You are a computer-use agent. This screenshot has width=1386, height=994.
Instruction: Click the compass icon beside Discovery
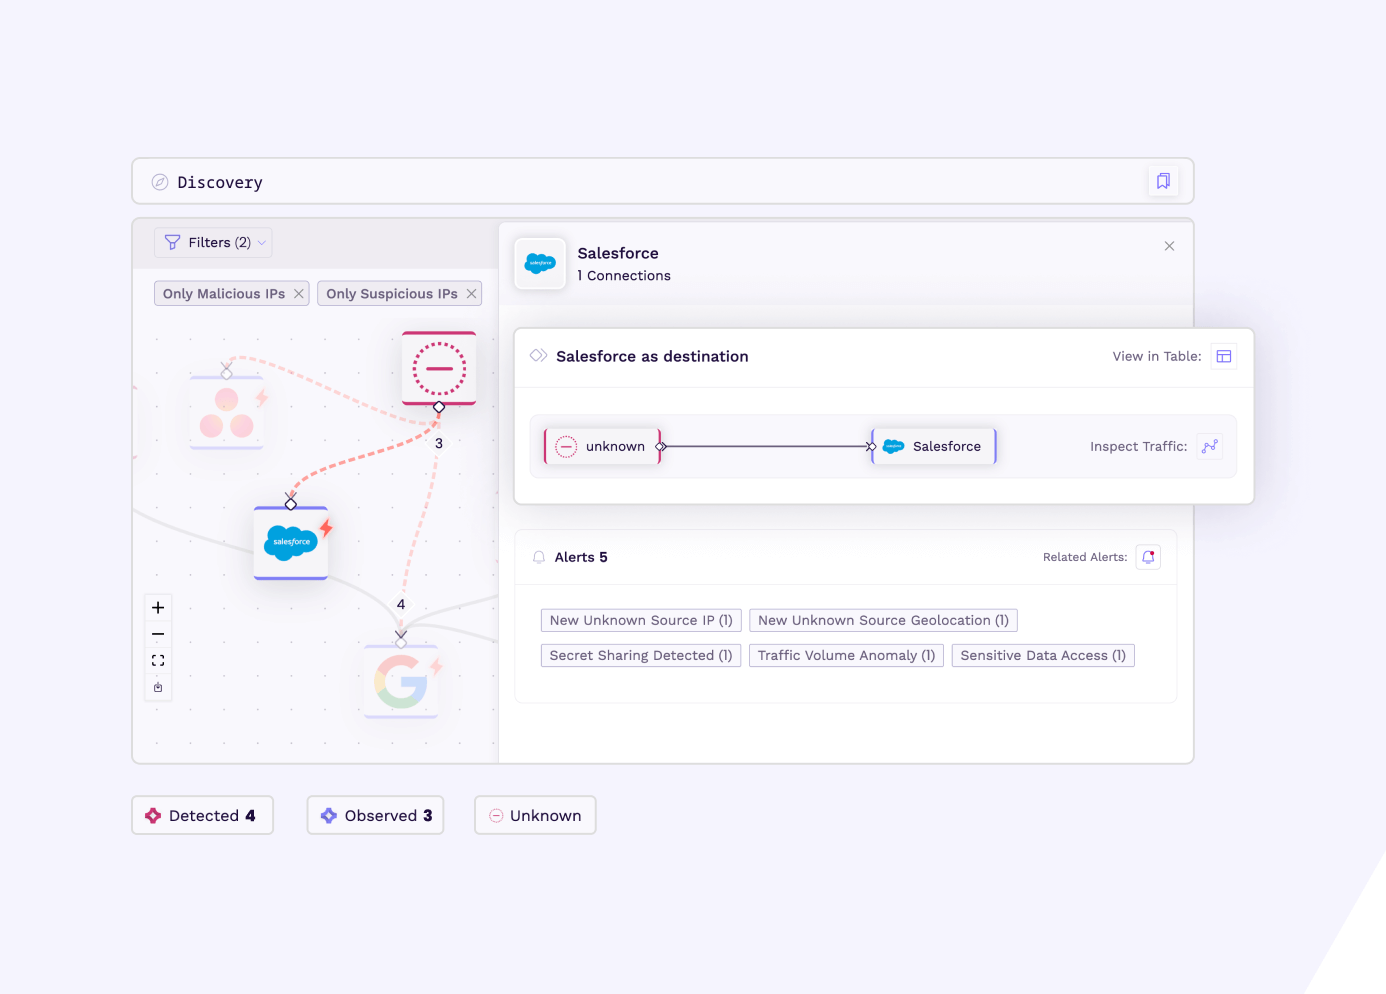point(160,182)
